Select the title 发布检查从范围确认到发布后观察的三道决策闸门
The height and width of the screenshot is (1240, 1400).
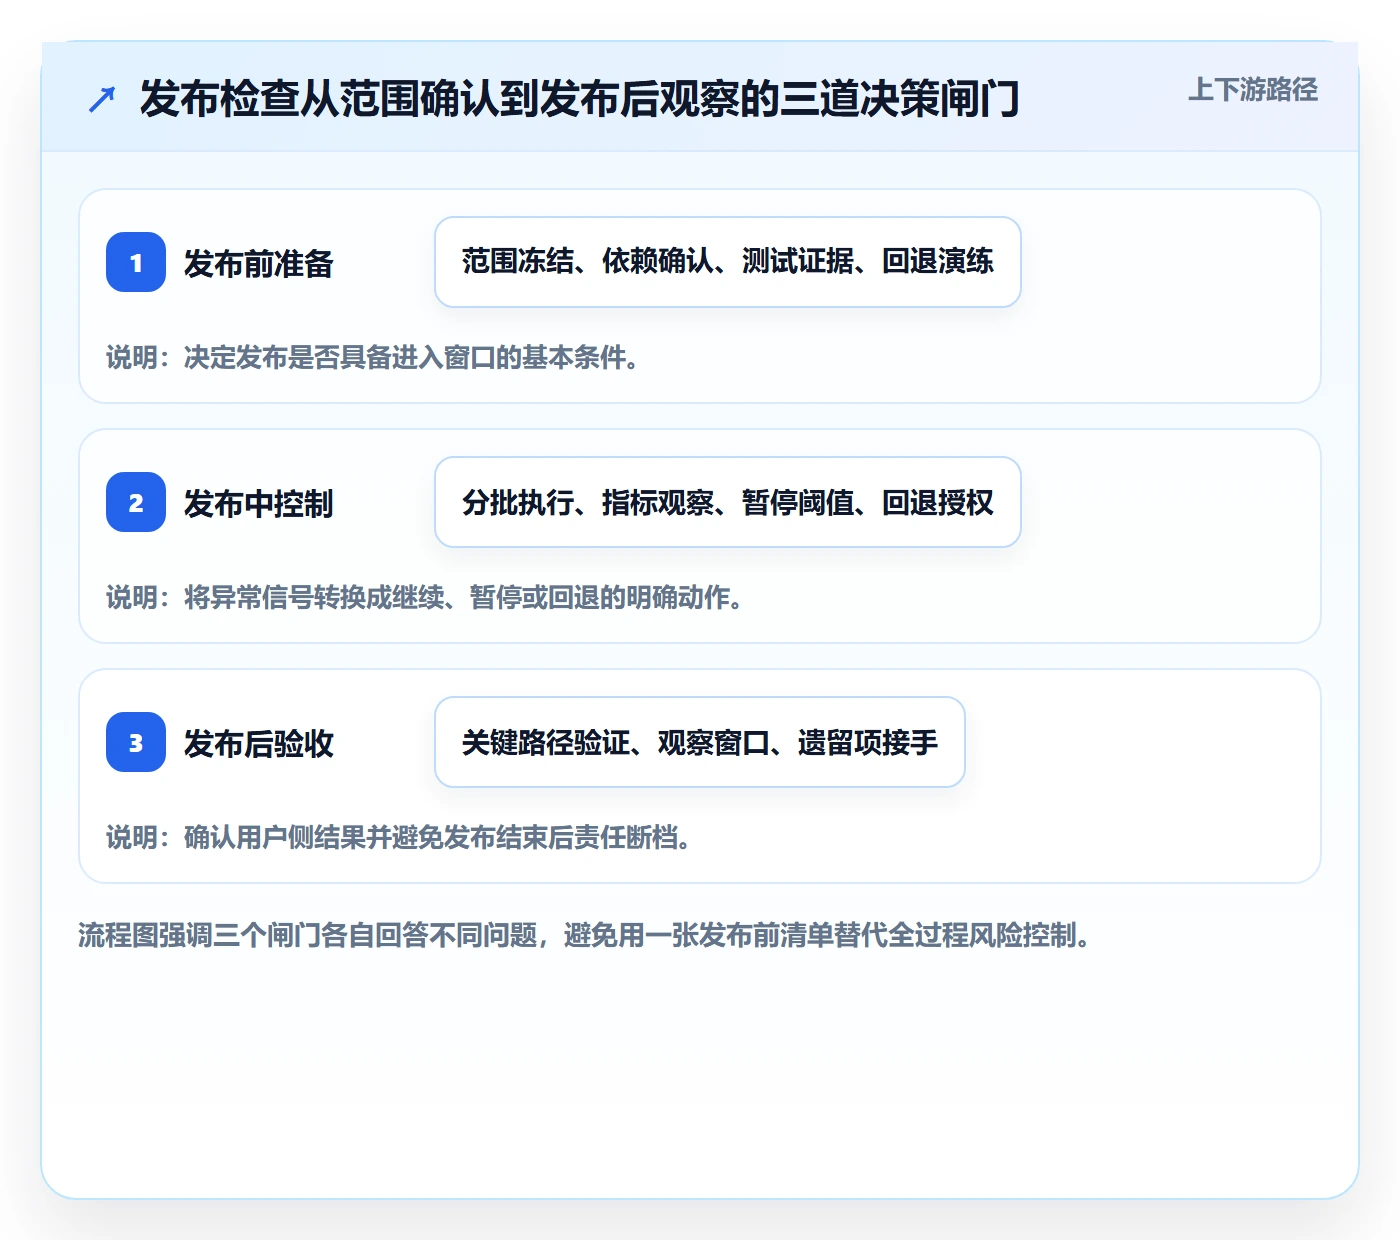tap(579, 99)
